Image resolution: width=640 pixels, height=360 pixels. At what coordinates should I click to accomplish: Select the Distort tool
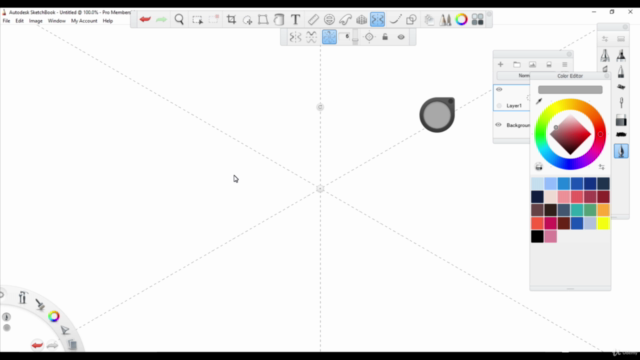pos(263,19)
